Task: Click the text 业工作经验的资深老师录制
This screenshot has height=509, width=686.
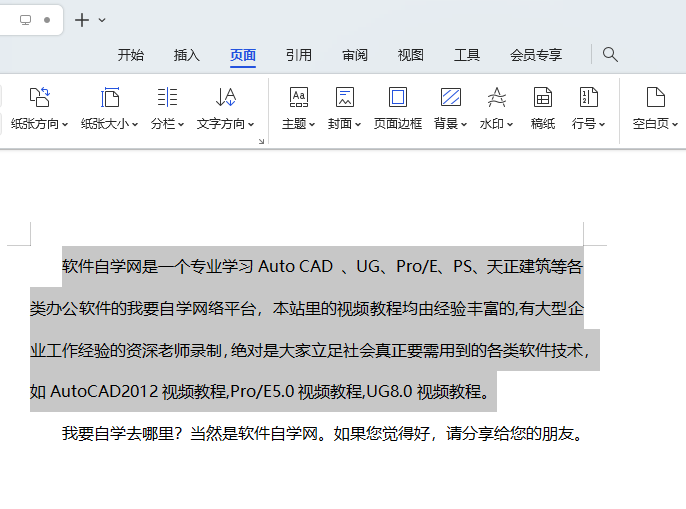Action: pos(126,351)
